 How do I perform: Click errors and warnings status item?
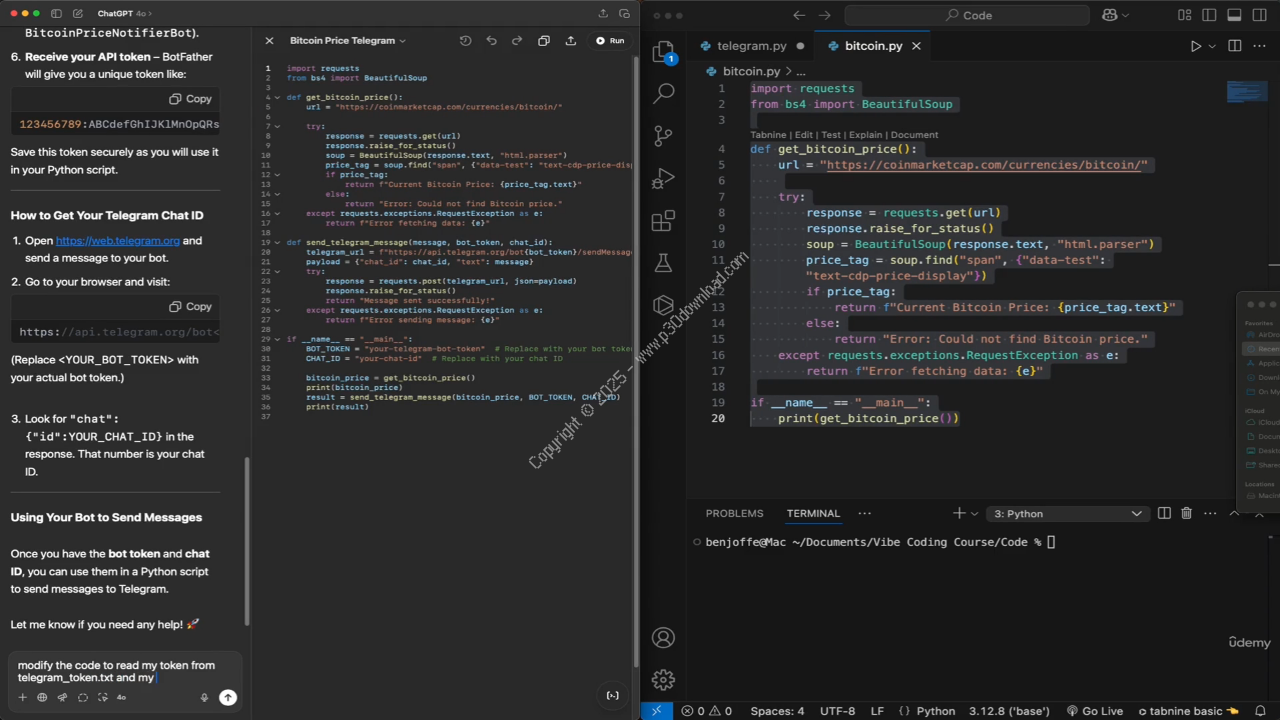tap(707, 711)
